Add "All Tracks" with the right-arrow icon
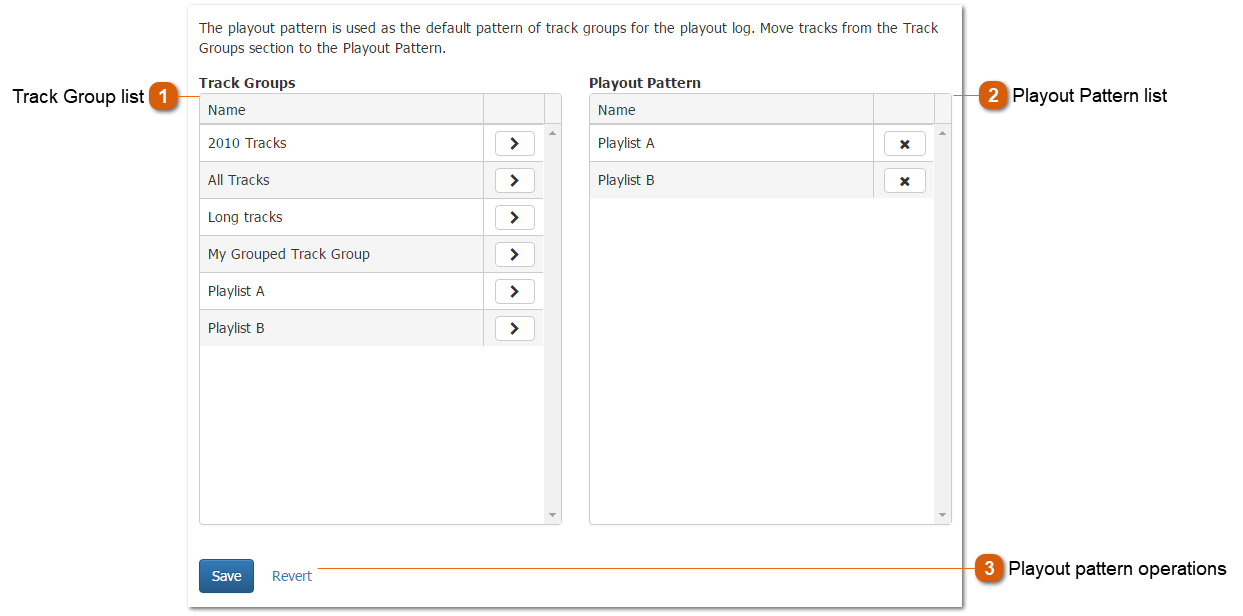 [514, 180]
